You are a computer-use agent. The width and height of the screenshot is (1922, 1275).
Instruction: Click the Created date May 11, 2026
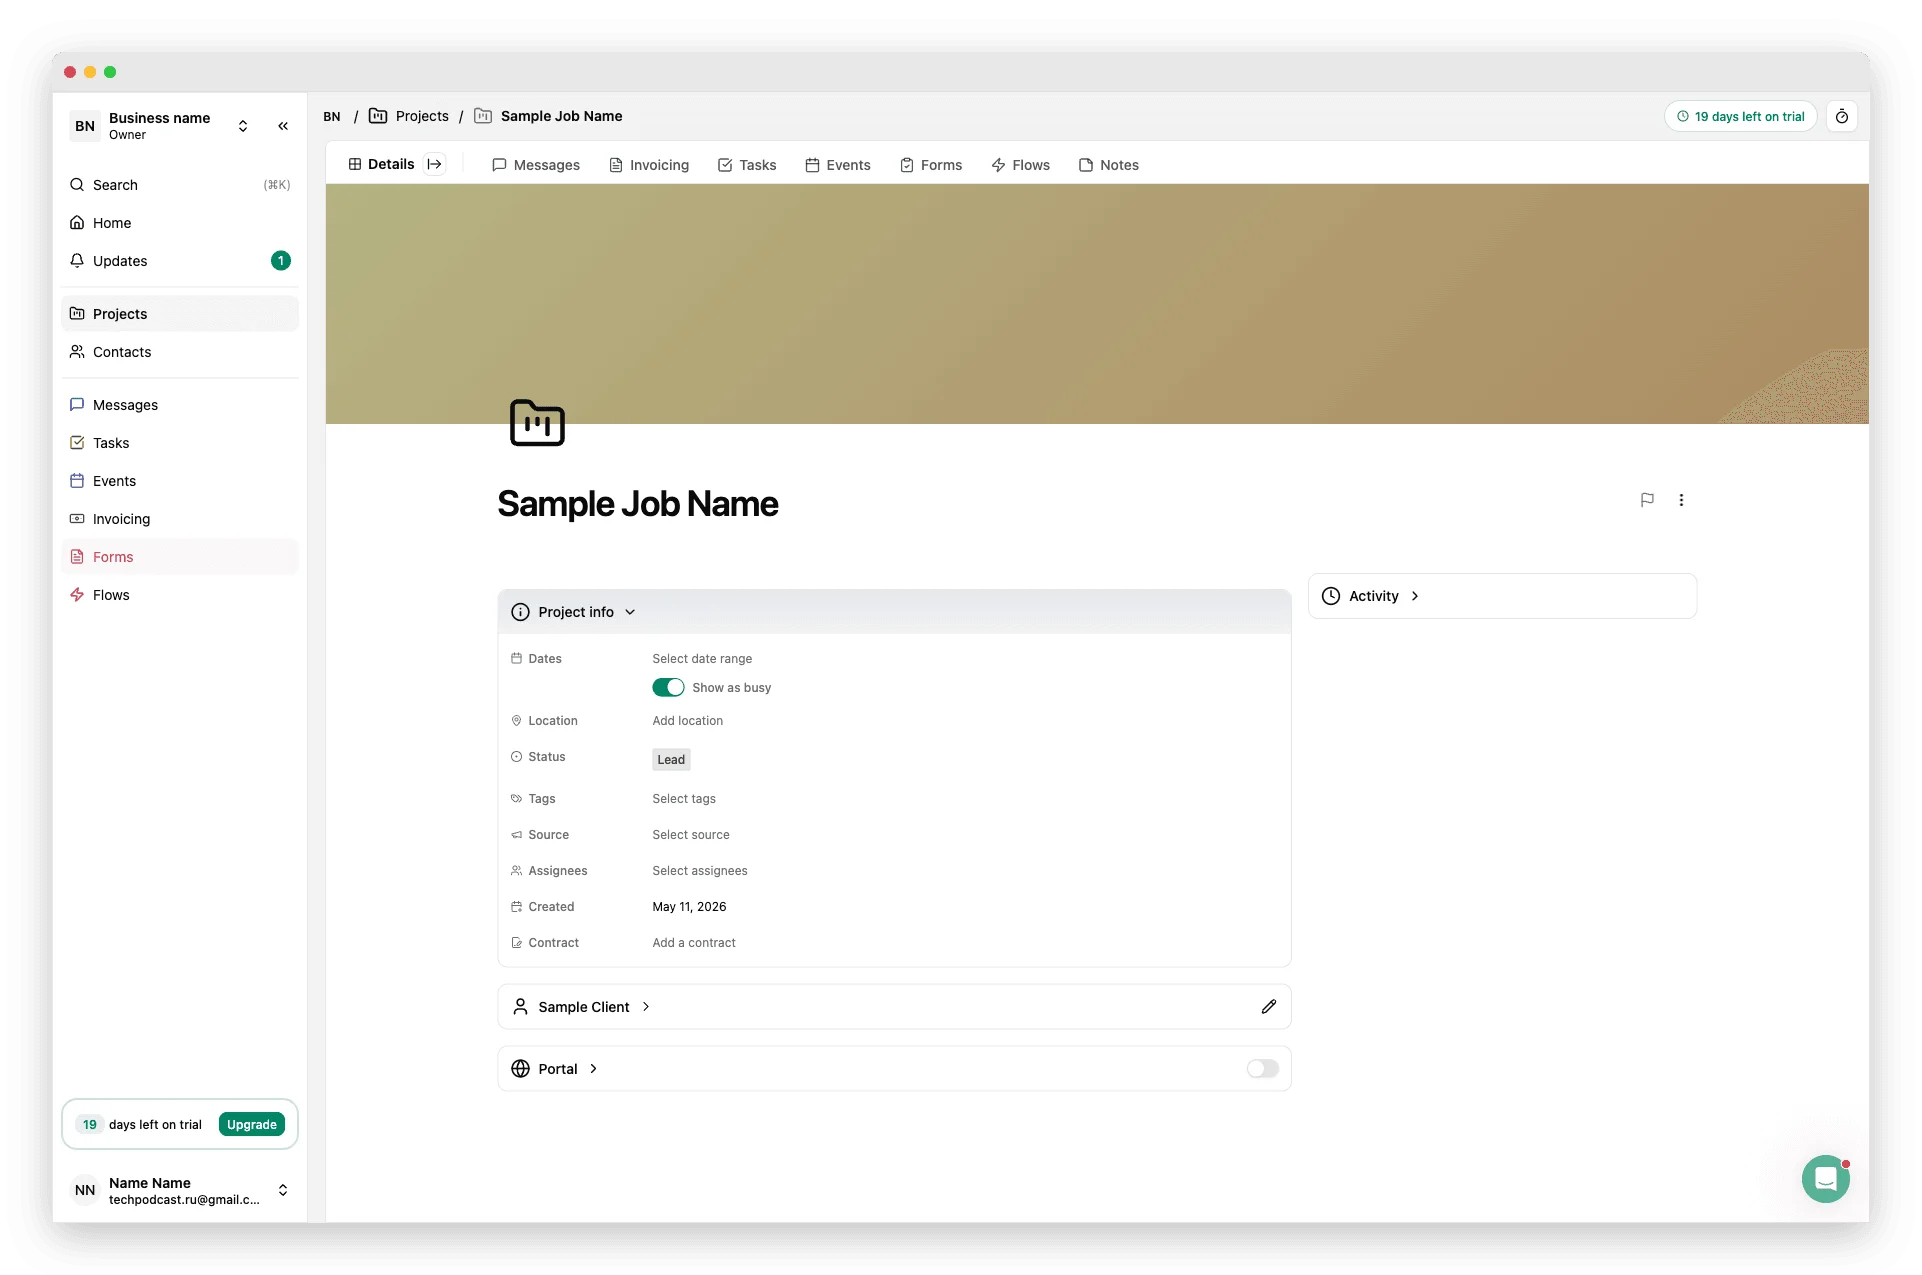click(689, 907)
